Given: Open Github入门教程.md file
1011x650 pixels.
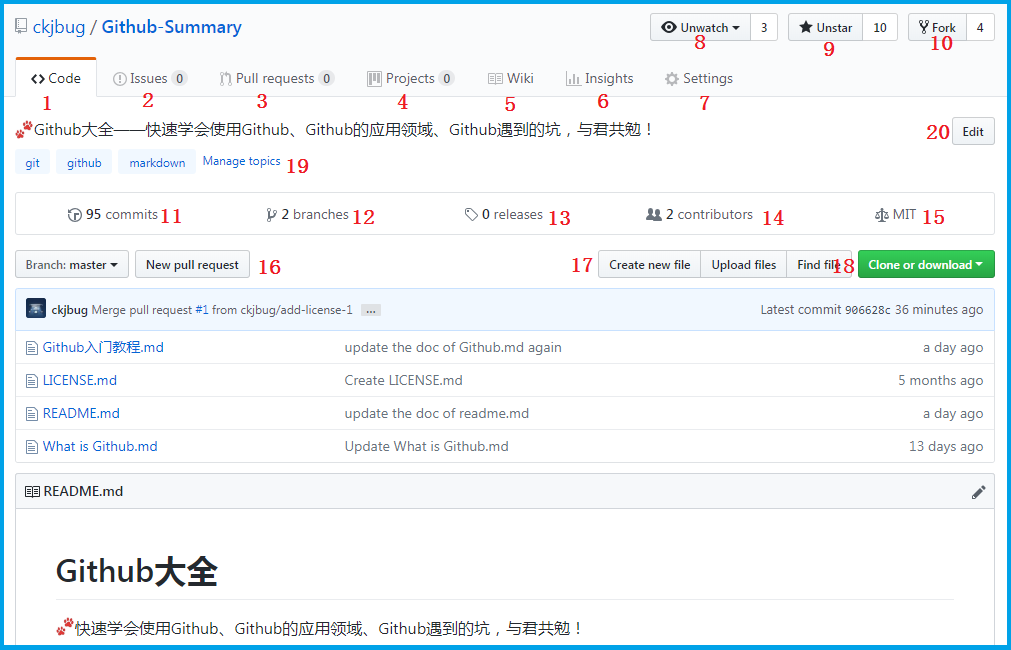Looking at the screenshot, I should click(103, 348).
